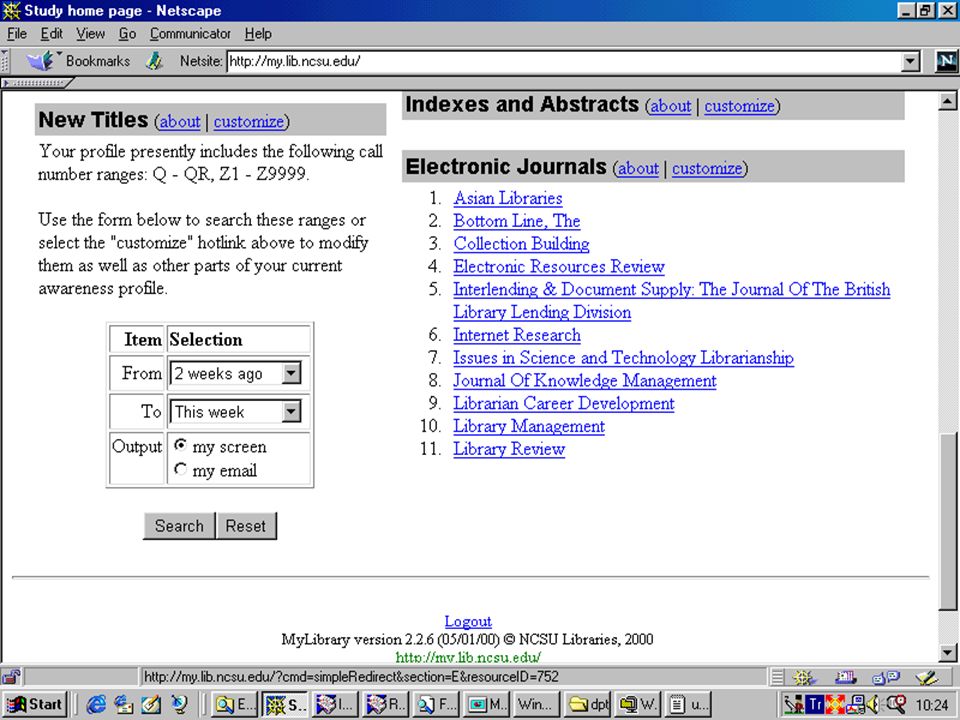The height and width of the screenshot is (720, 960).
Task: Switch to the 'dpt' folder taskbar button
Action: (x=589, y=704)
